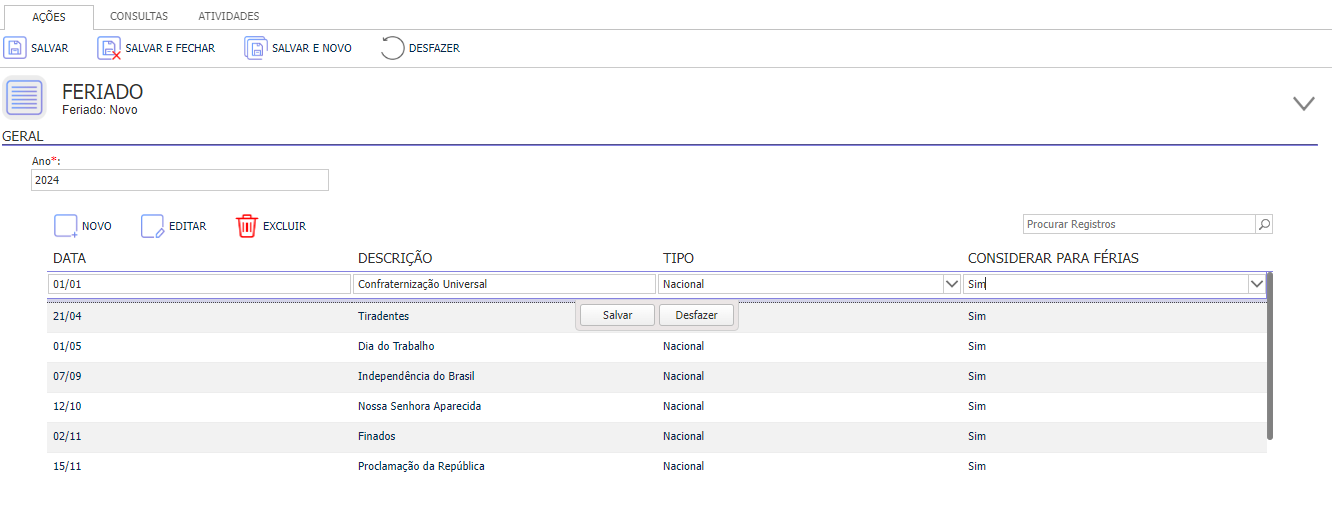Click the inline Salvar button
The height and width of the screenshot is (521, 1332).
[617, 315]
